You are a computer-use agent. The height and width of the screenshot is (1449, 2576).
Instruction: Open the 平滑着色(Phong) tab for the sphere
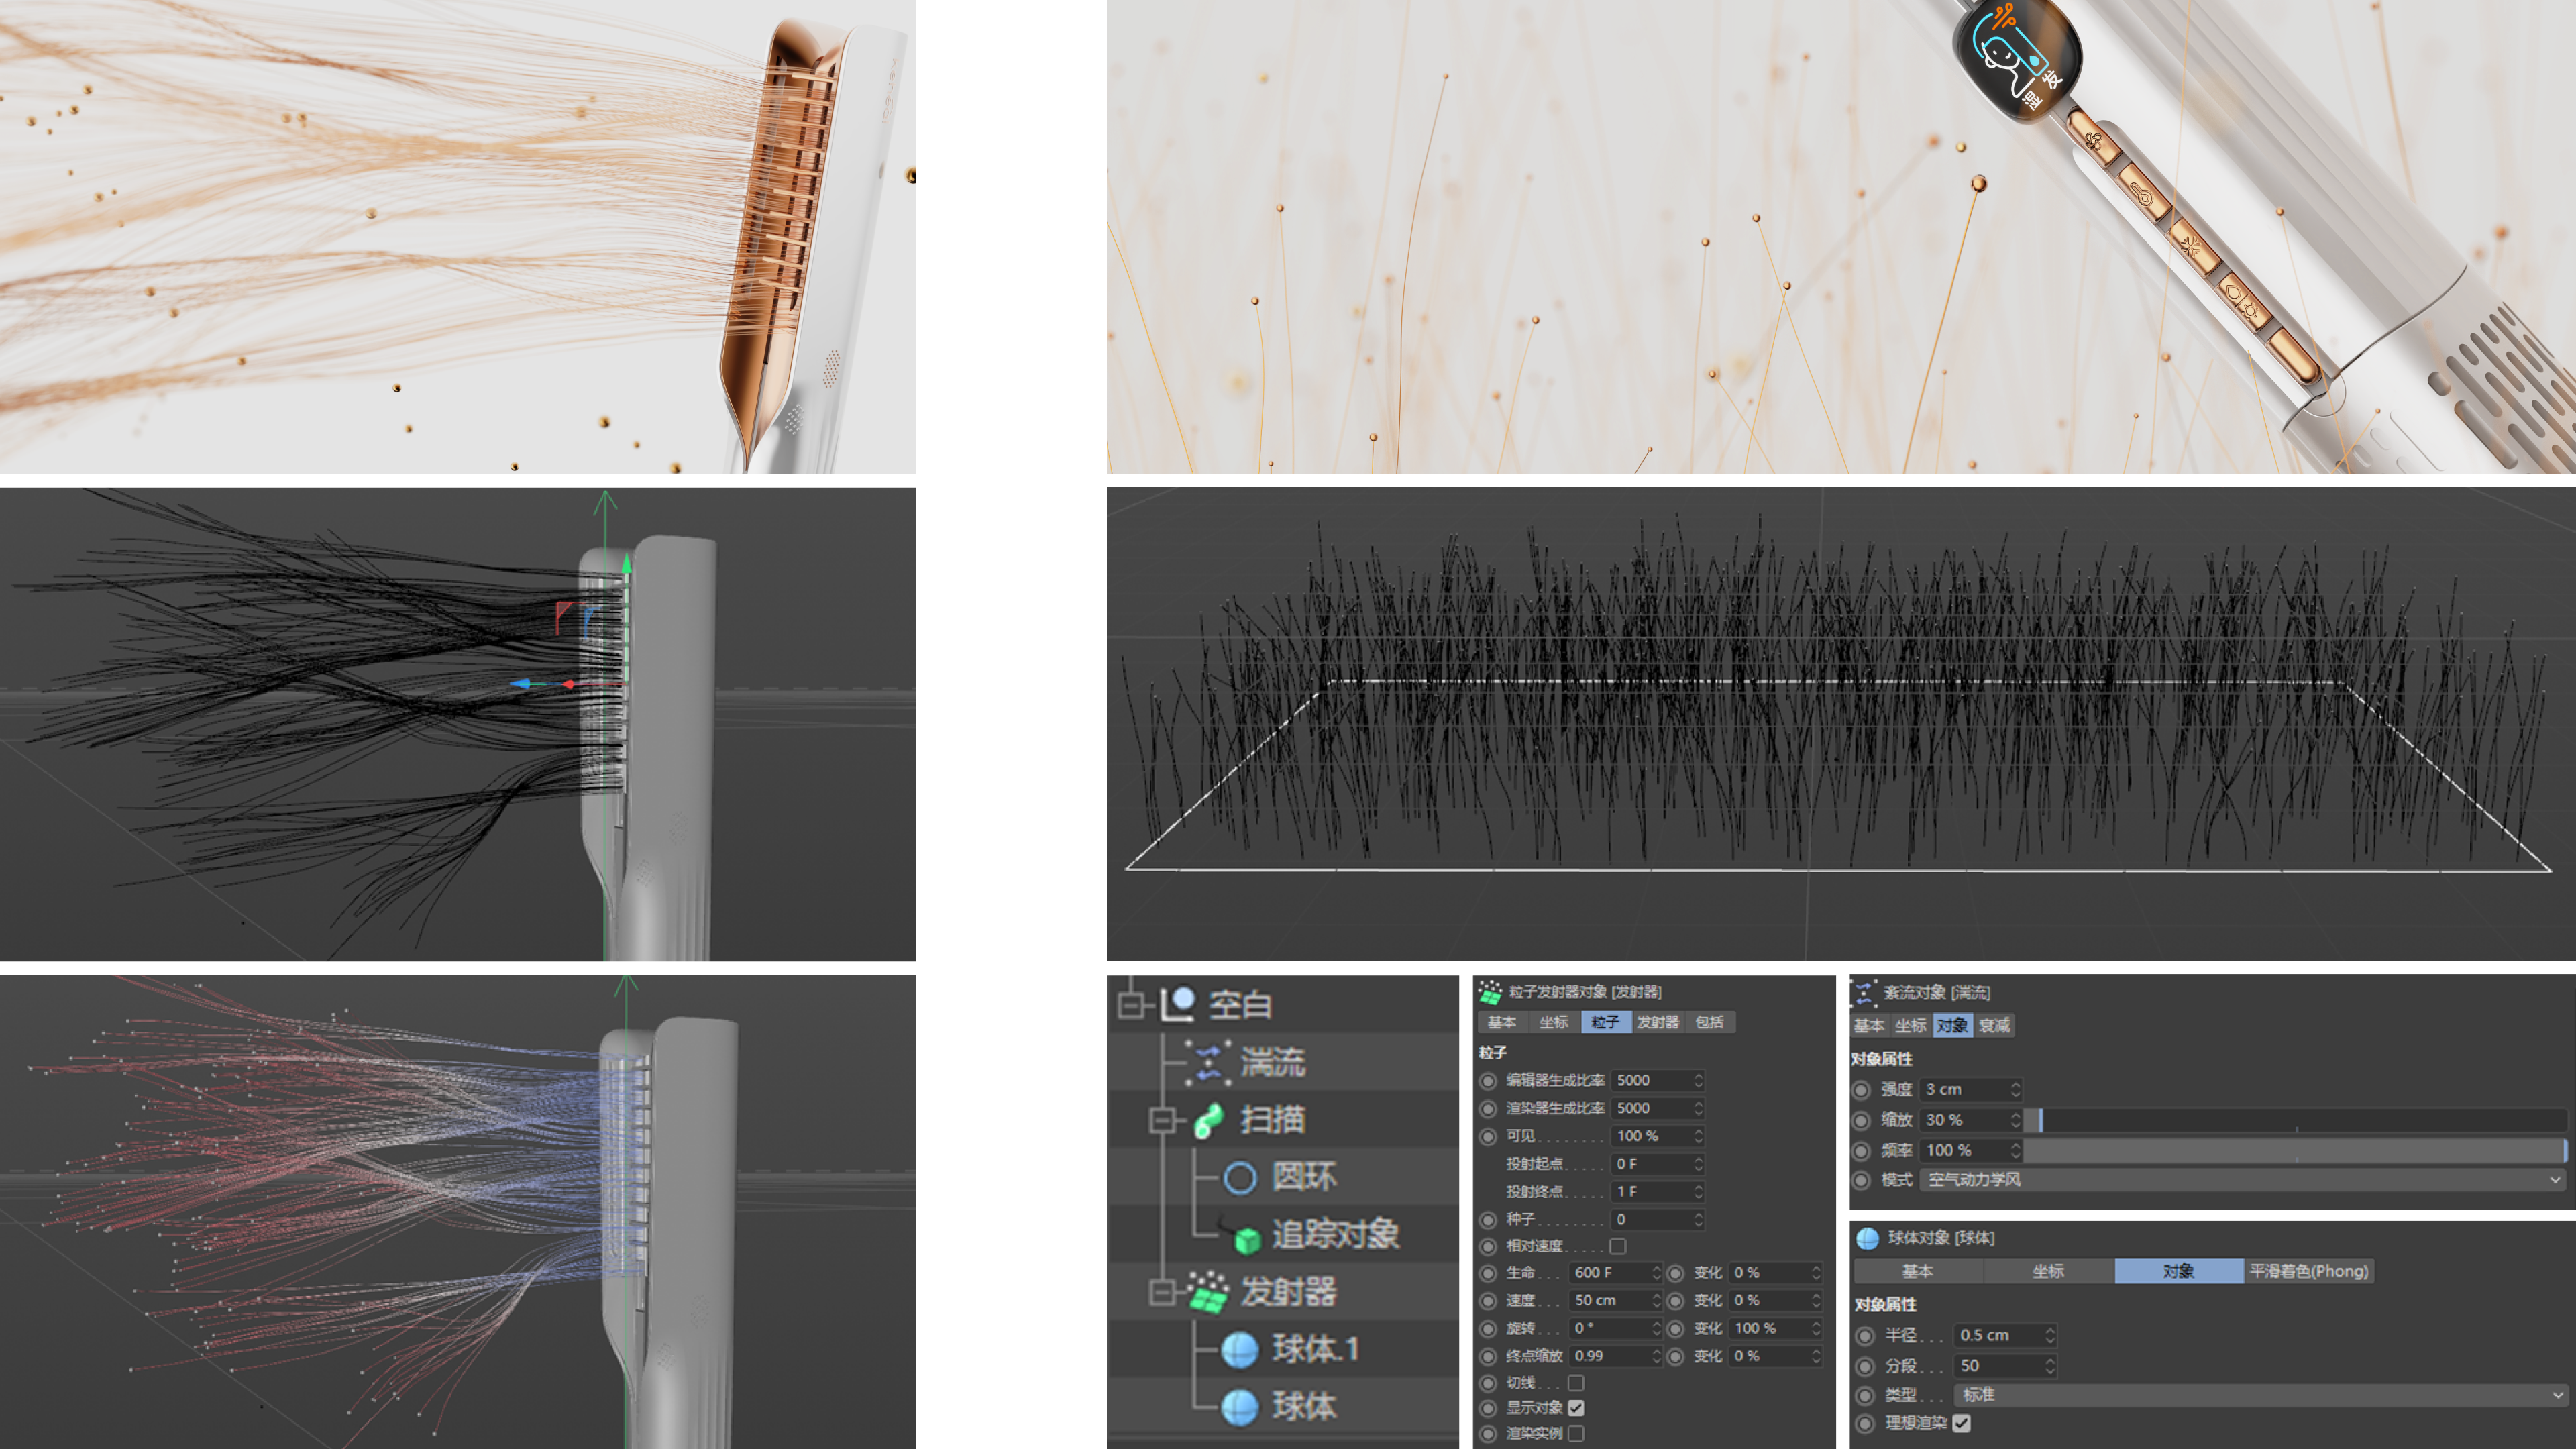pyautogui.click(x=2310, y=1271)
